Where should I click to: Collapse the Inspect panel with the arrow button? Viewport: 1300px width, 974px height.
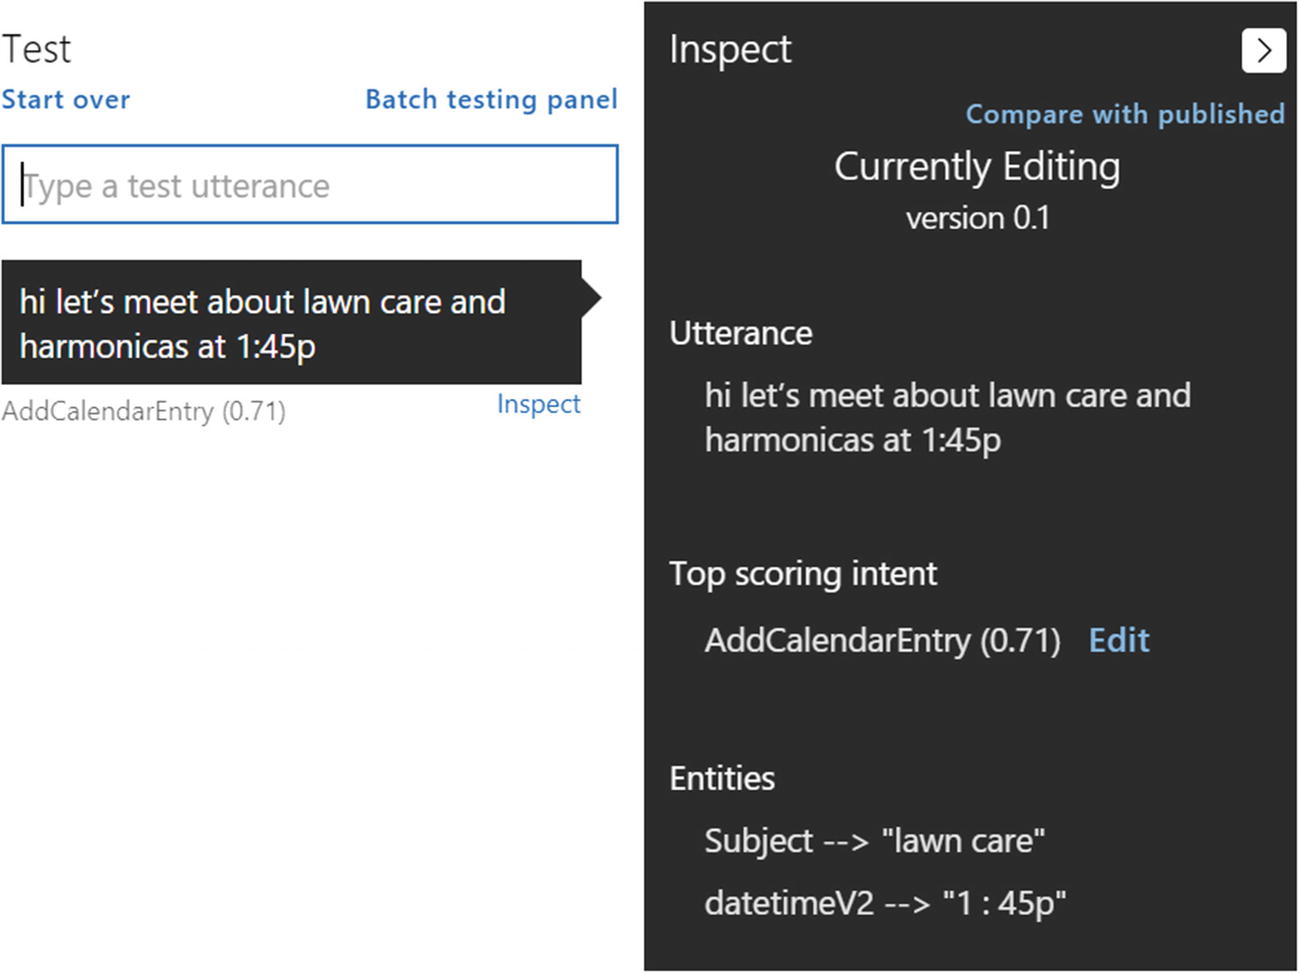click(x=1263, y=50)
